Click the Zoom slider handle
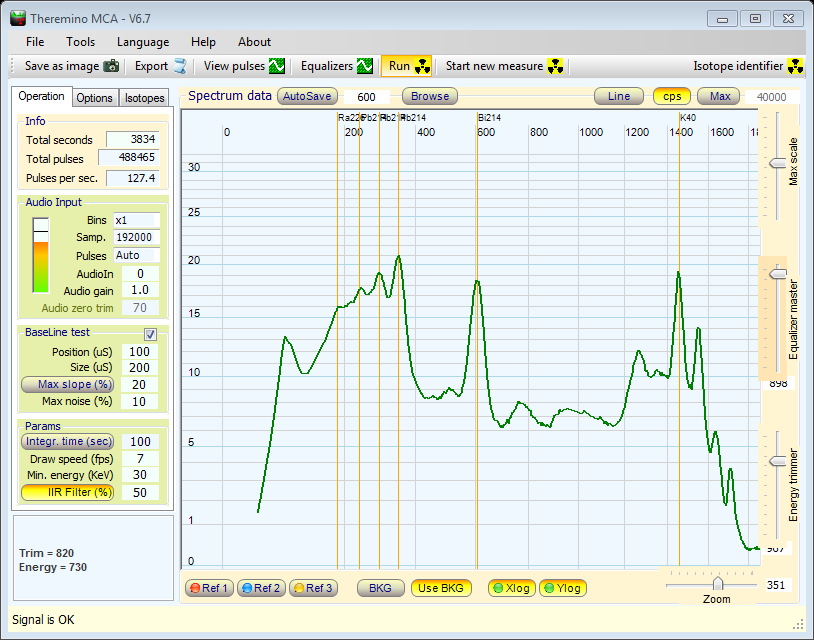 coord(717,584)
